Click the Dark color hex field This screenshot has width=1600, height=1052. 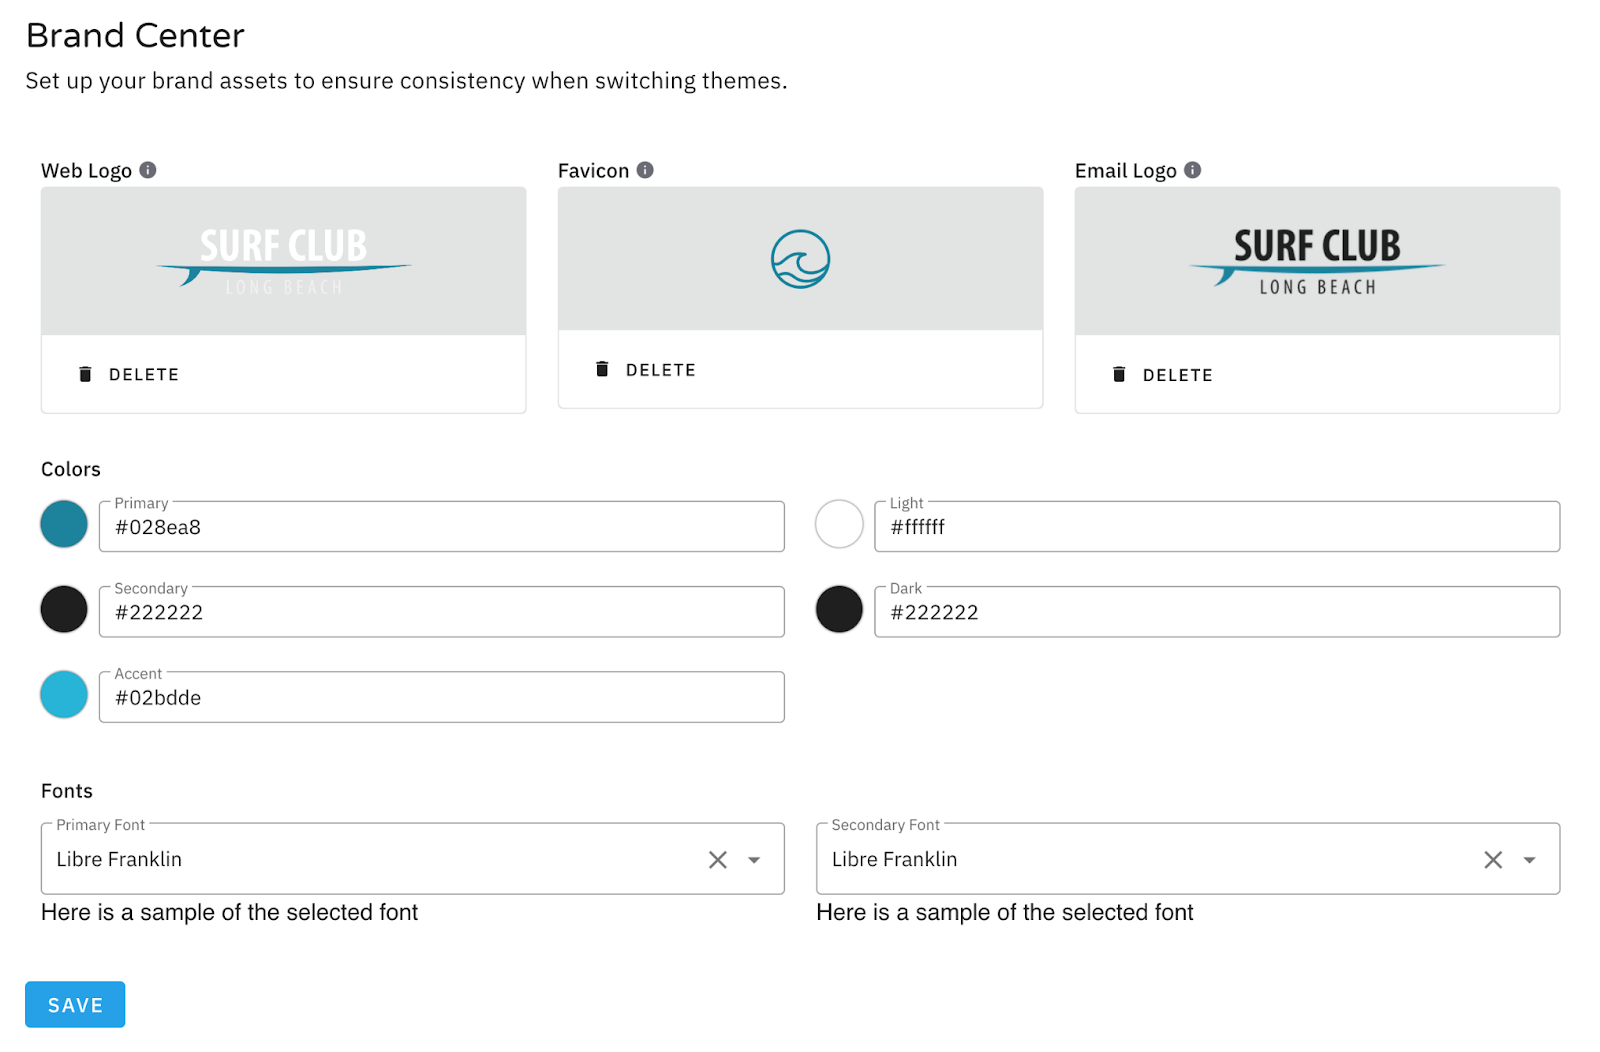pos(1217,612)
